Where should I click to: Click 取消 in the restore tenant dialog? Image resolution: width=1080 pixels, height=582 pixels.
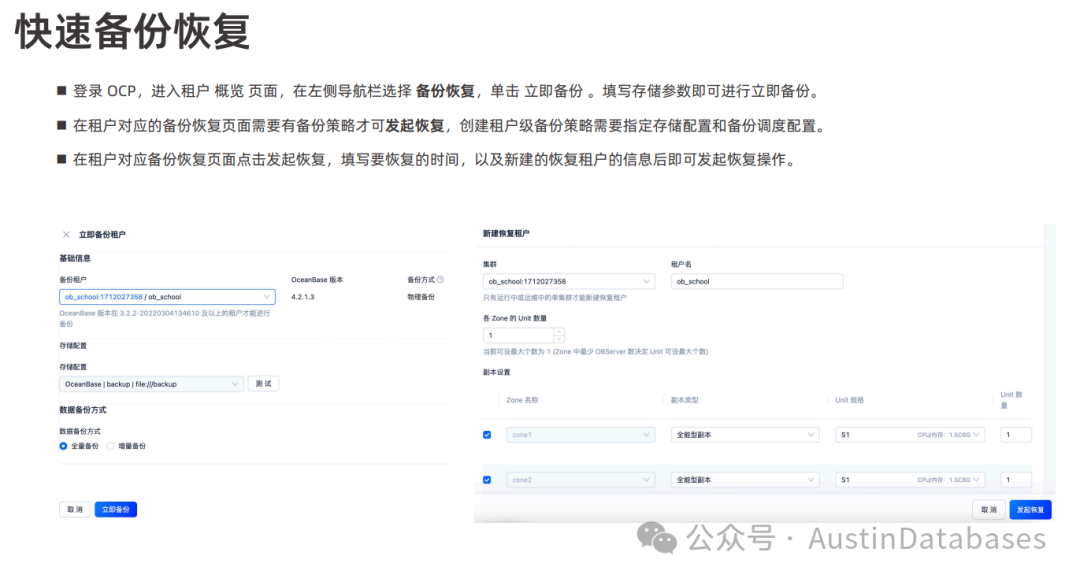point(989,510)
